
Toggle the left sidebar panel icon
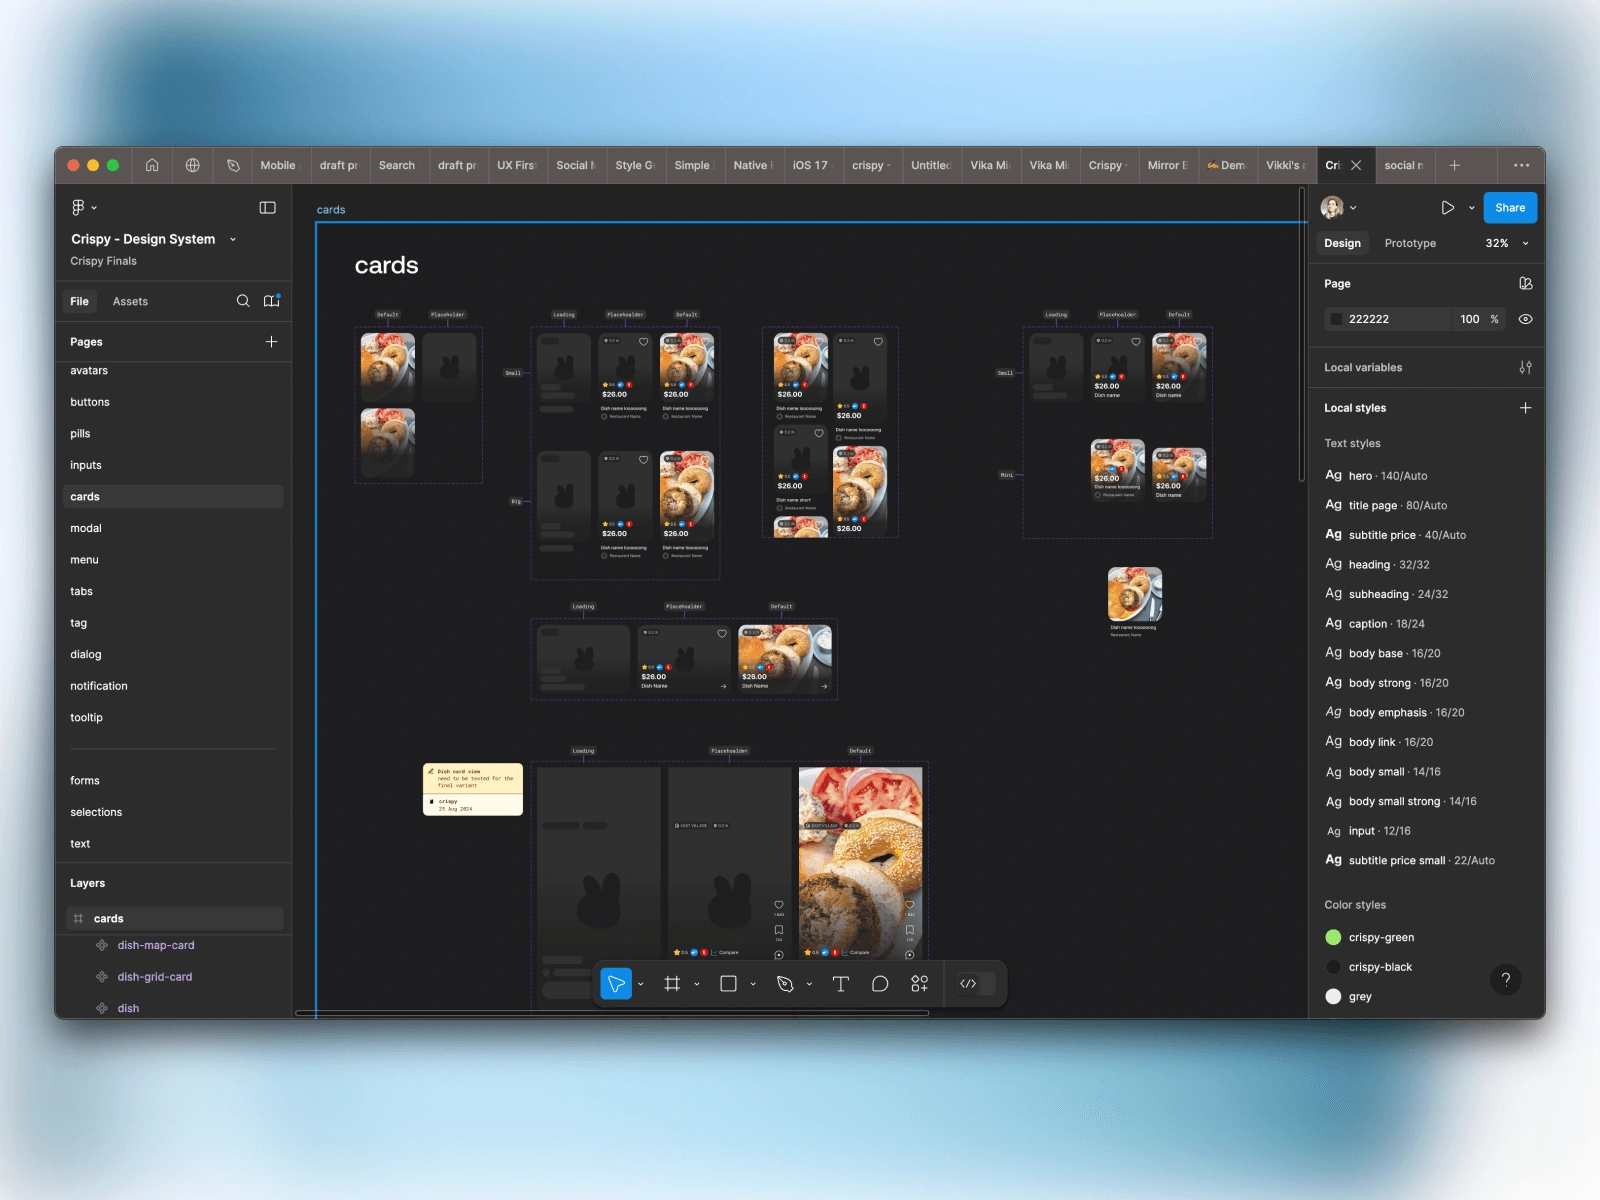(268, 207)
